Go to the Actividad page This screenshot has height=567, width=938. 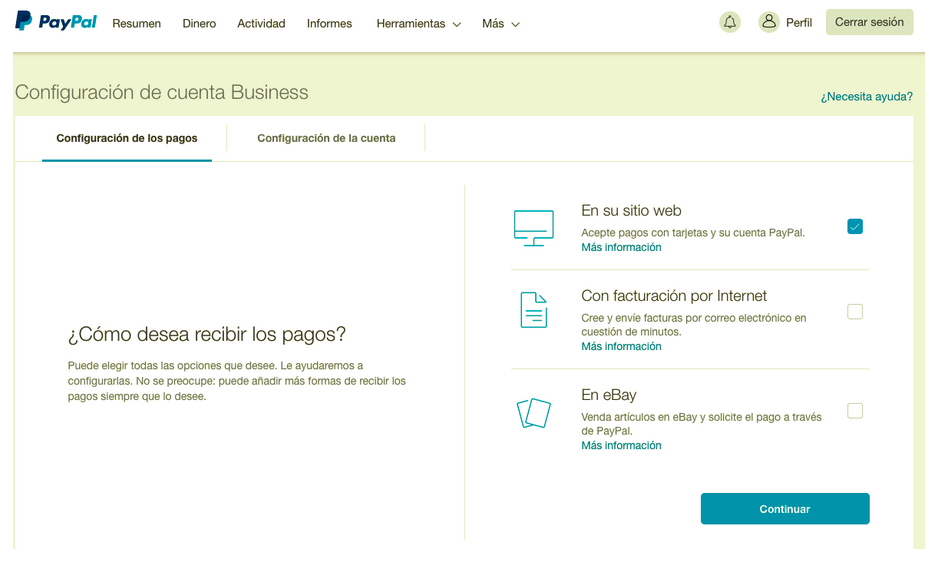[261, 24]
